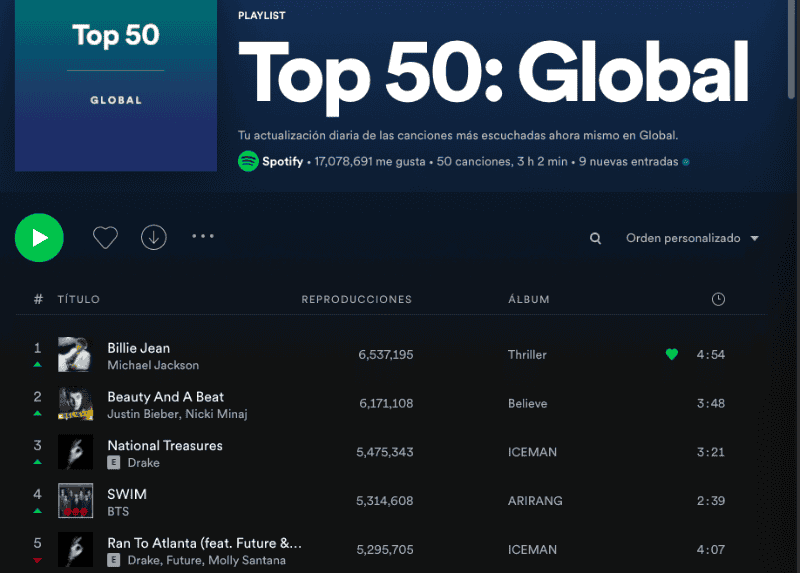The width and height of the screenshot is (800, 573).
Task: Click the Beauty And A Beat cover thumbnail
Action: 76,403
